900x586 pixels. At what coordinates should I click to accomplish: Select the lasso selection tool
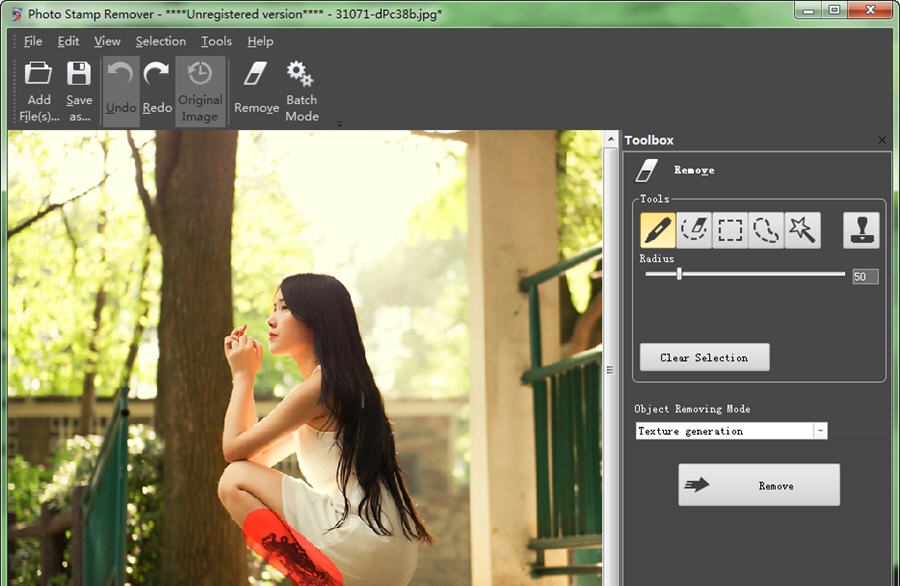pos(766,229)
